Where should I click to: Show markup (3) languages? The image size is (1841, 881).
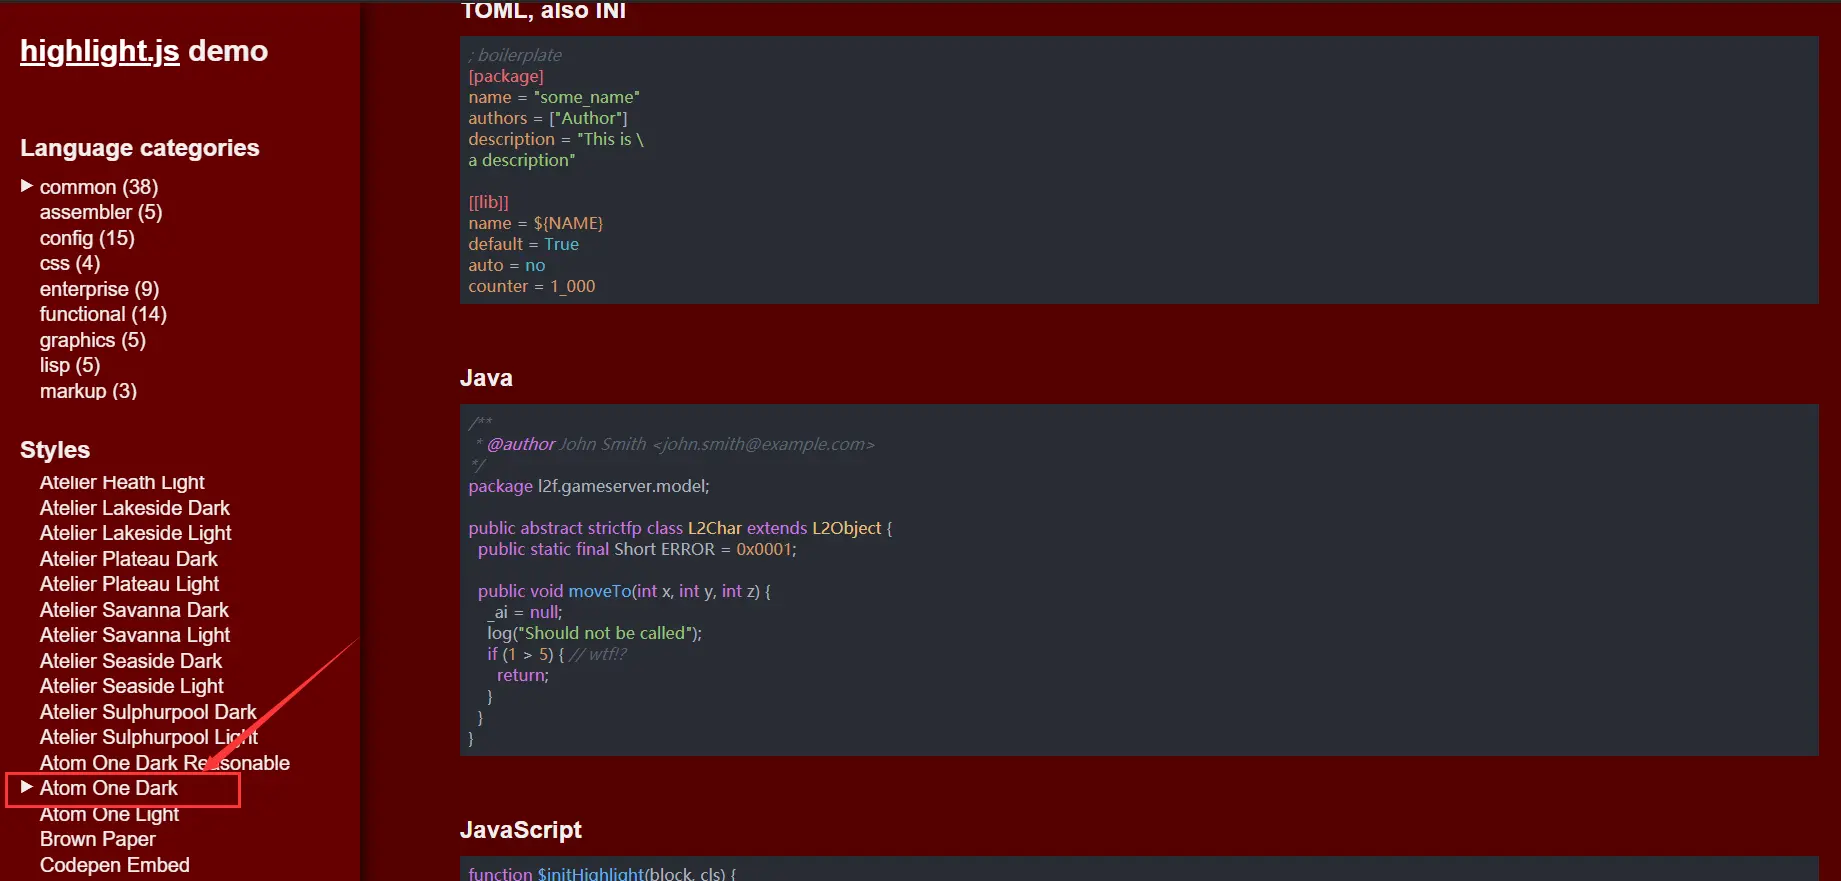pos(88,391)
